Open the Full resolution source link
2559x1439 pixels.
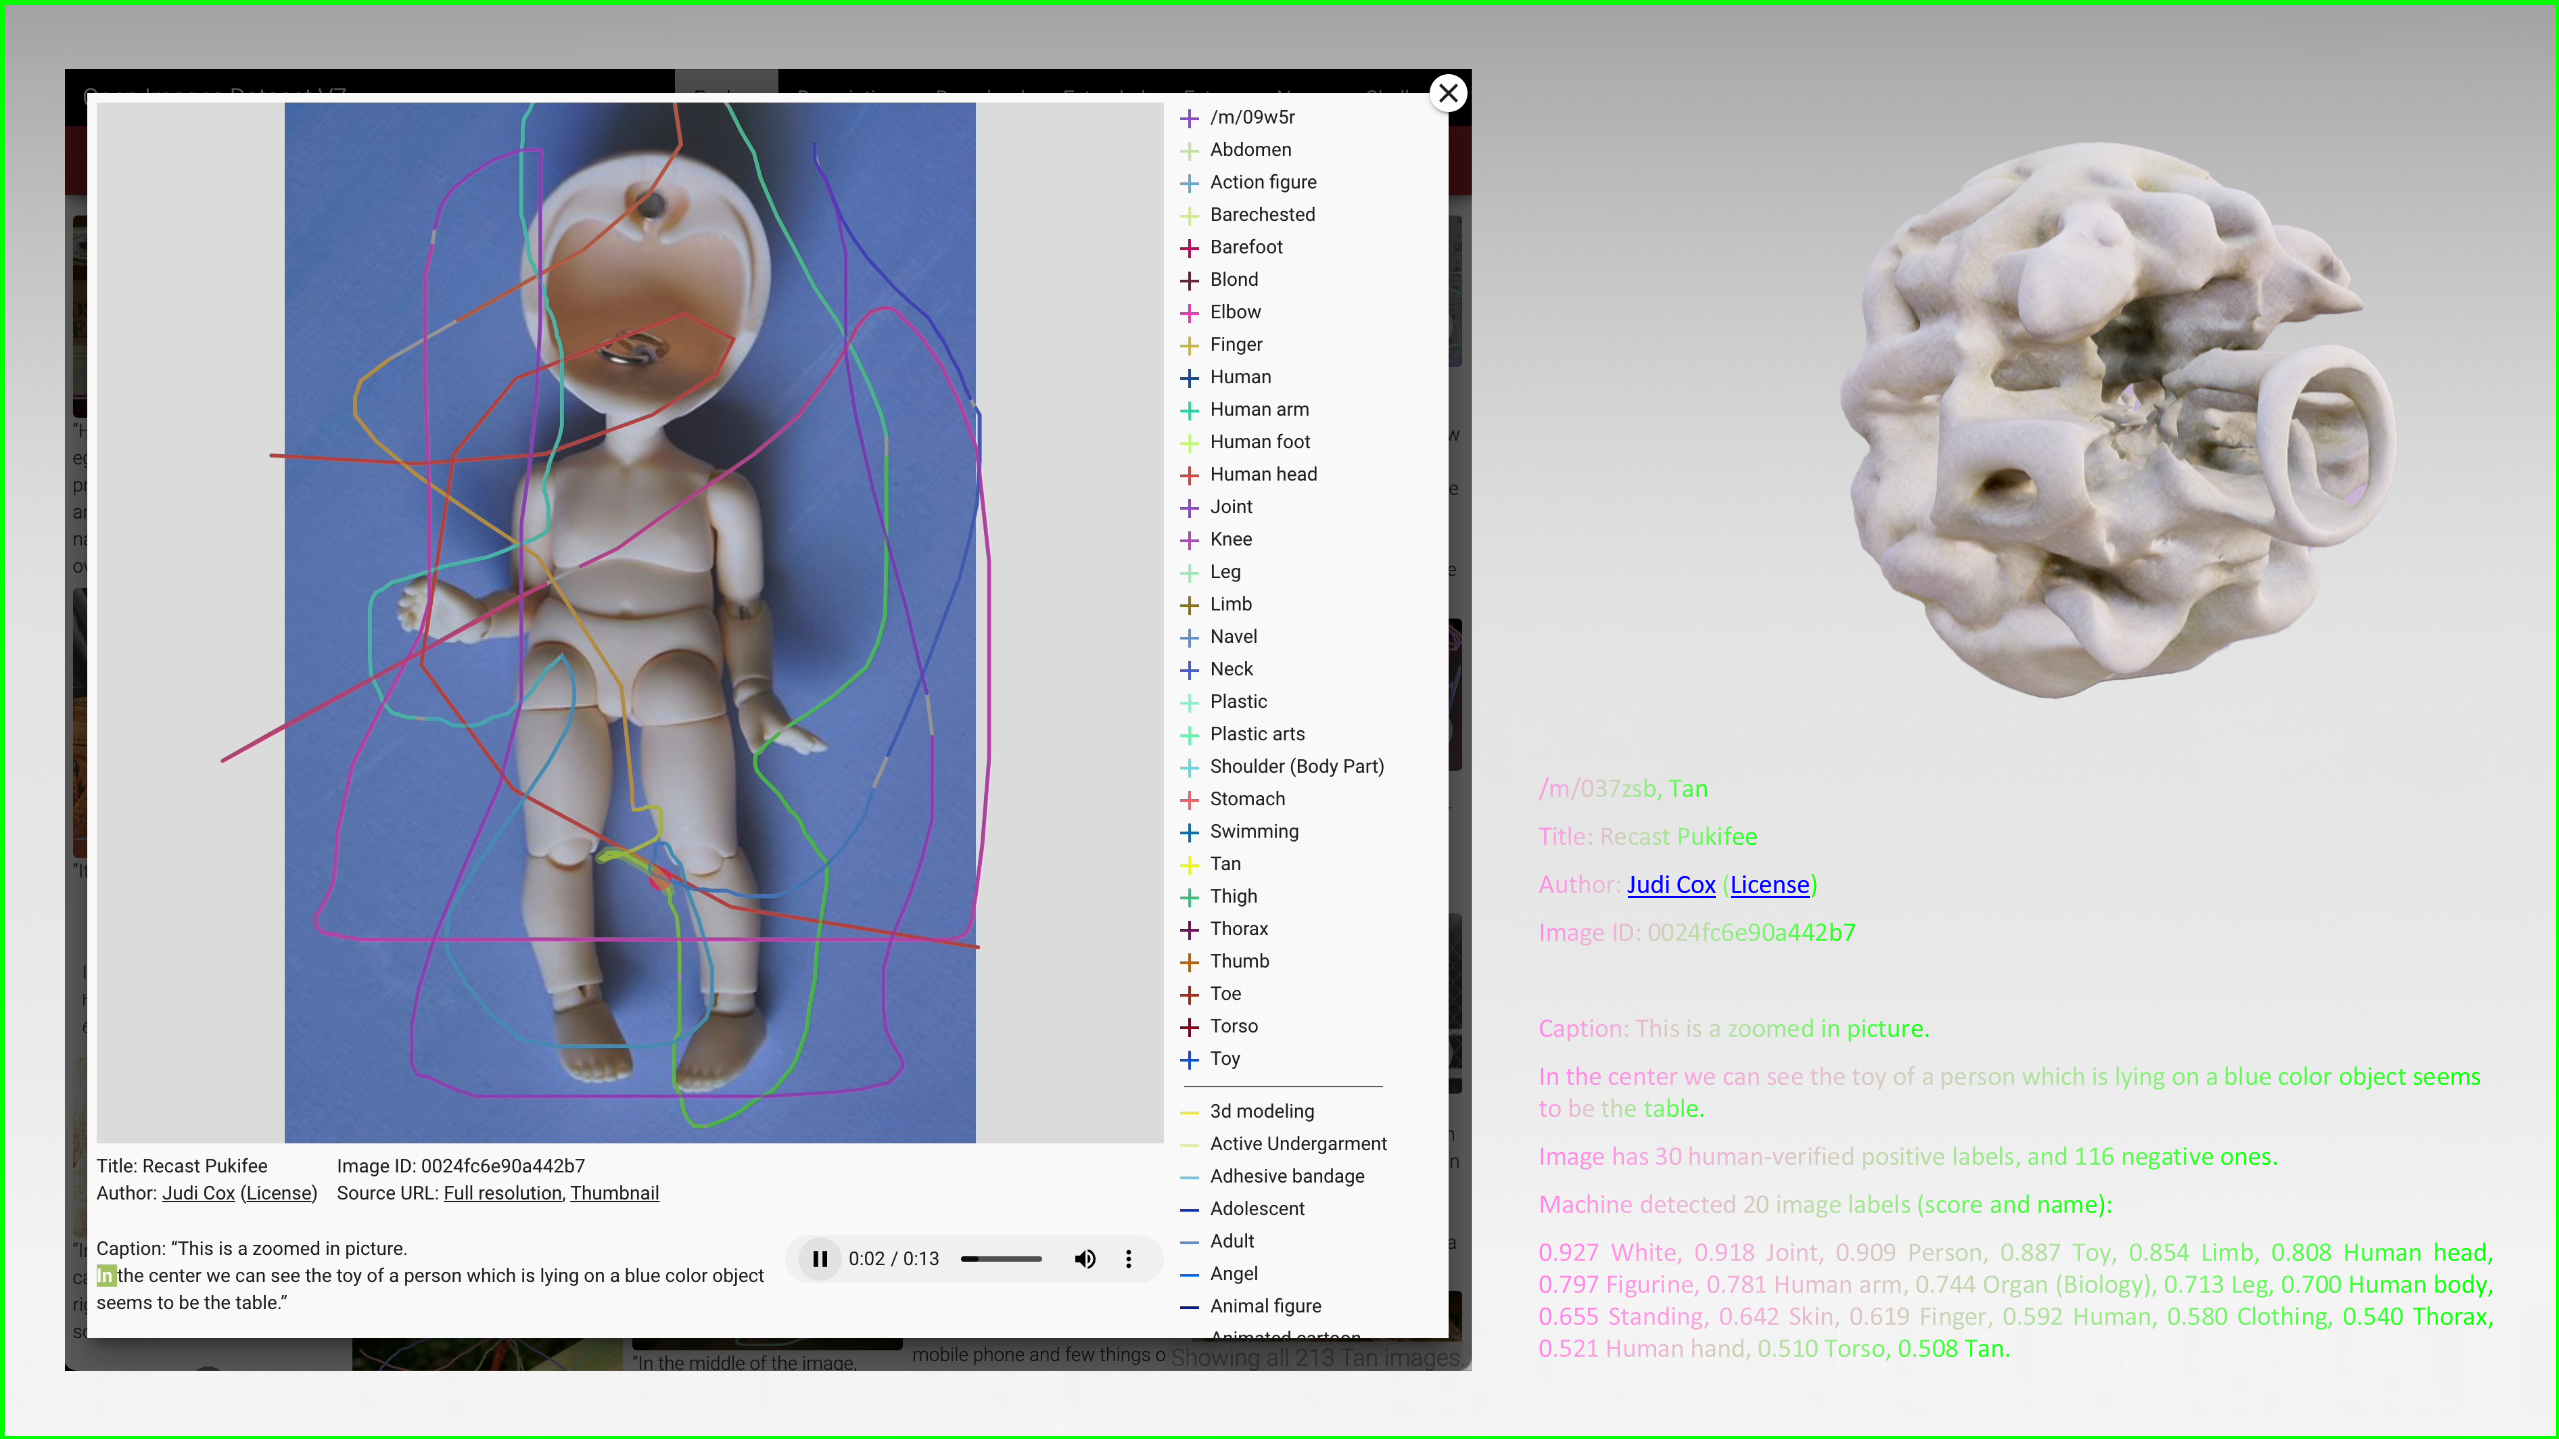(502, 1193)
